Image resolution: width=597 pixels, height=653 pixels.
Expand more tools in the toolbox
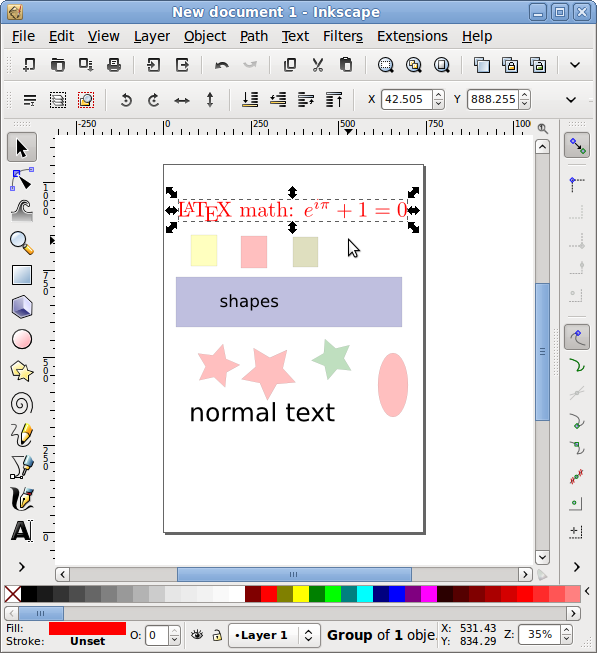22,567
